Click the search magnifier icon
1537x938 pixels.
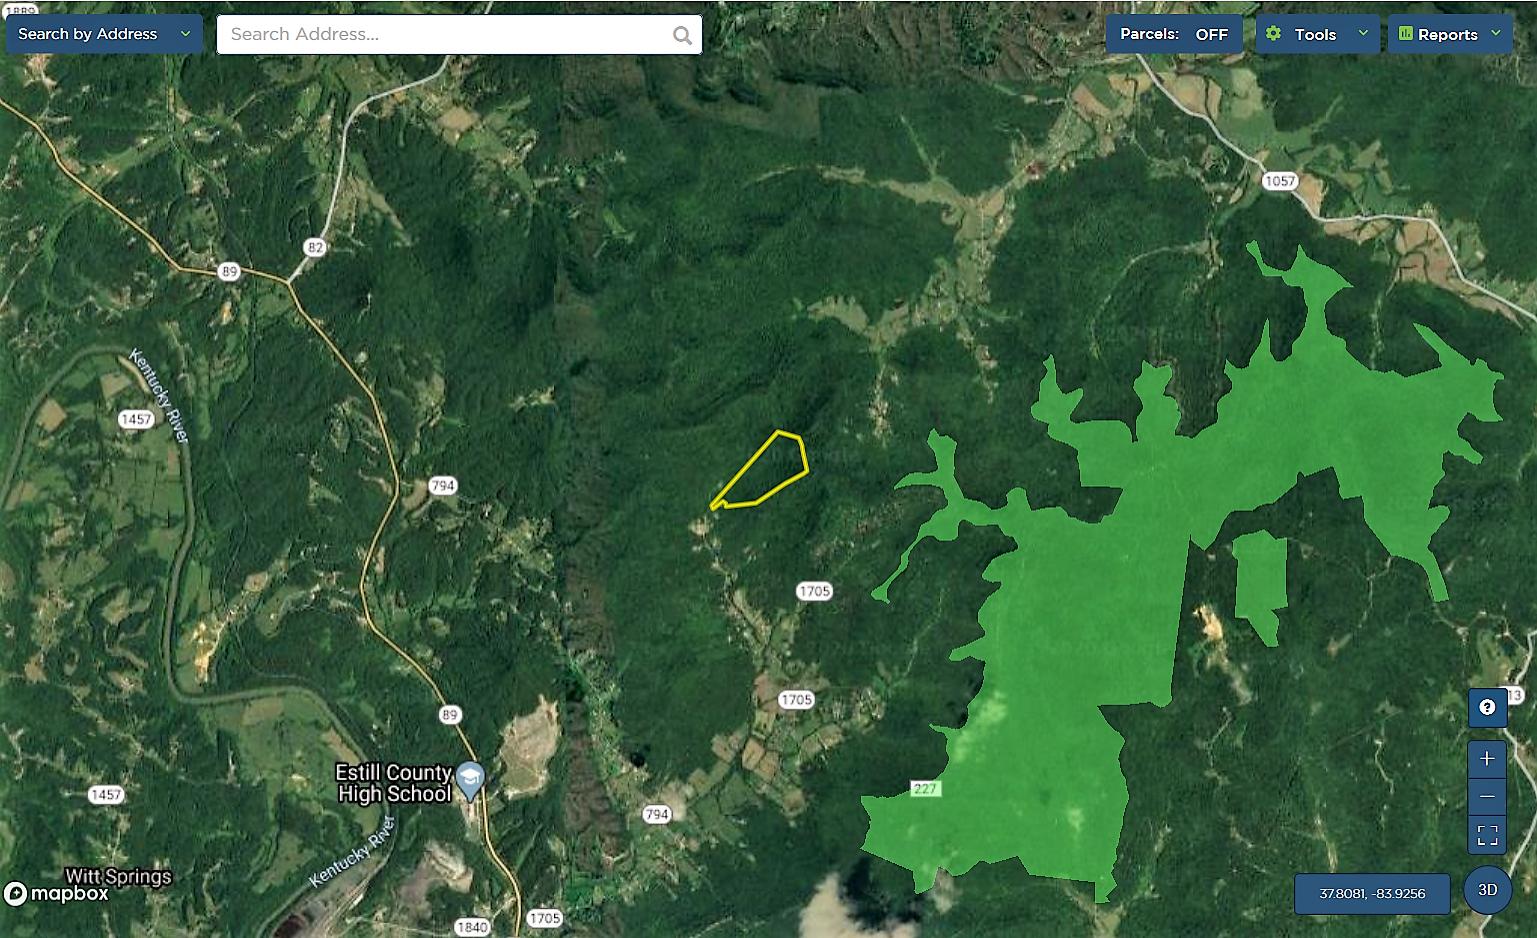tap(682, 35)
